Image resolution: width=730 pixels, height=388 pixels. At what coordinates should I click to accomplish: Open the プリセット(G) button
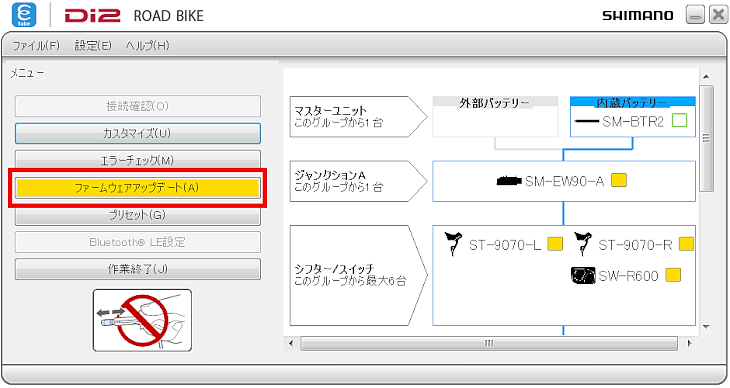click(138, 216)
